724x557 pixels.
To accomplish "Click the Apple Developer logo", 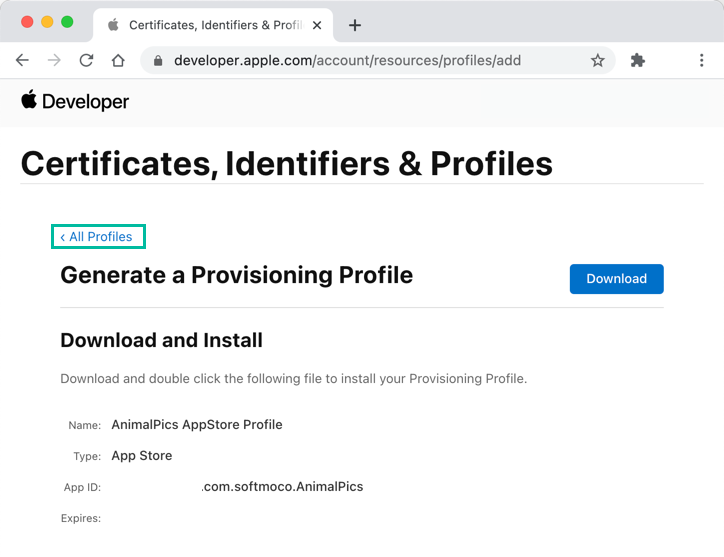I will pos(75,101).
